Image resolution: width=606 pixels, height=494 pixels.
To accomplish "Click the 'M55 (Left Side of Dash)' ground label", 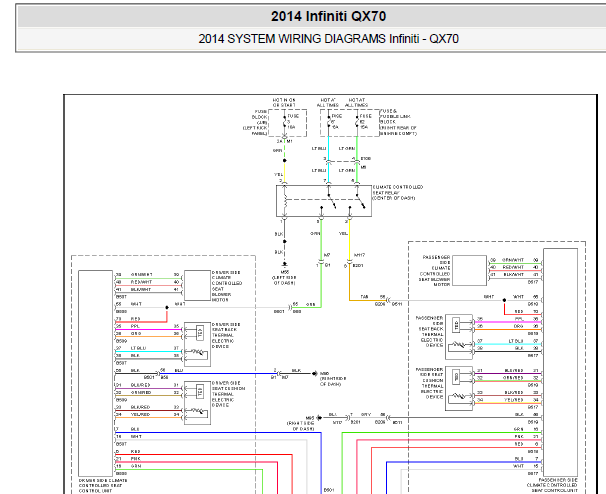I will coord(284,278).
